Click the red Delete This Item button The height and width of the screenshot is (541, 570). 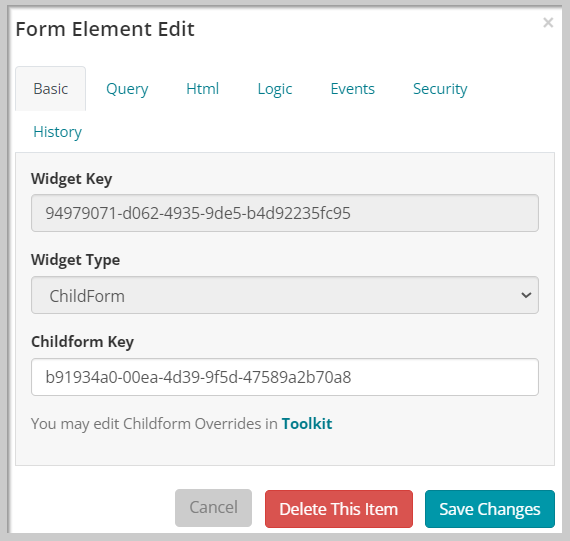pyautogui.click(x=339, y=509)
